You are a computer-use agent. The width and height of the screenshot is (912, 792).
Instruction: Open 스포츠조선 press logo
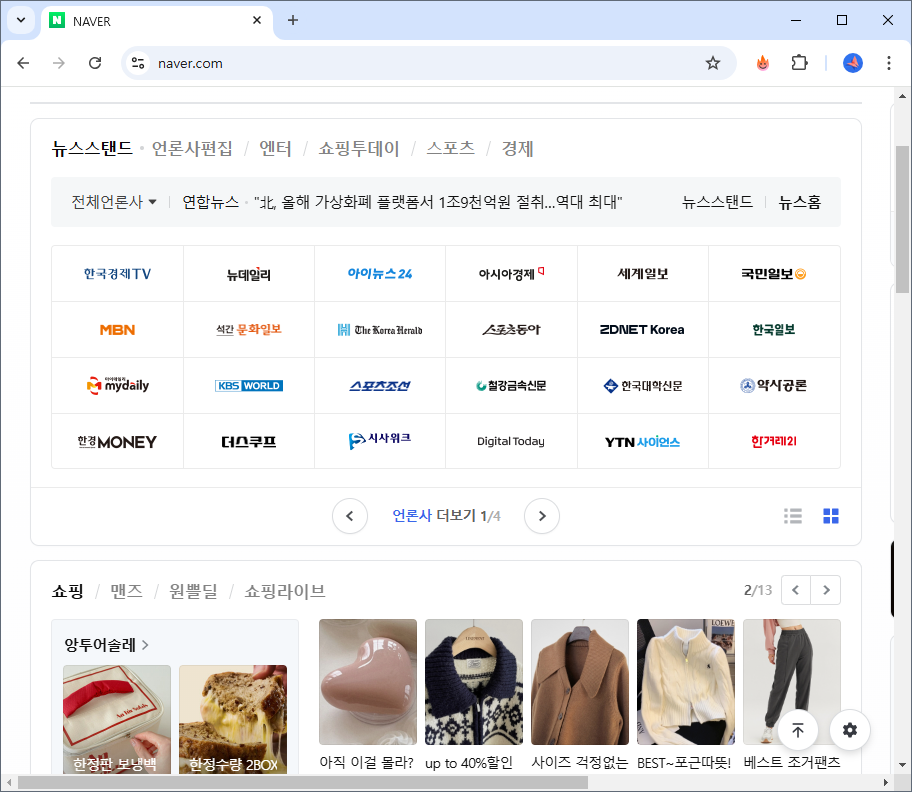[380, 386]
